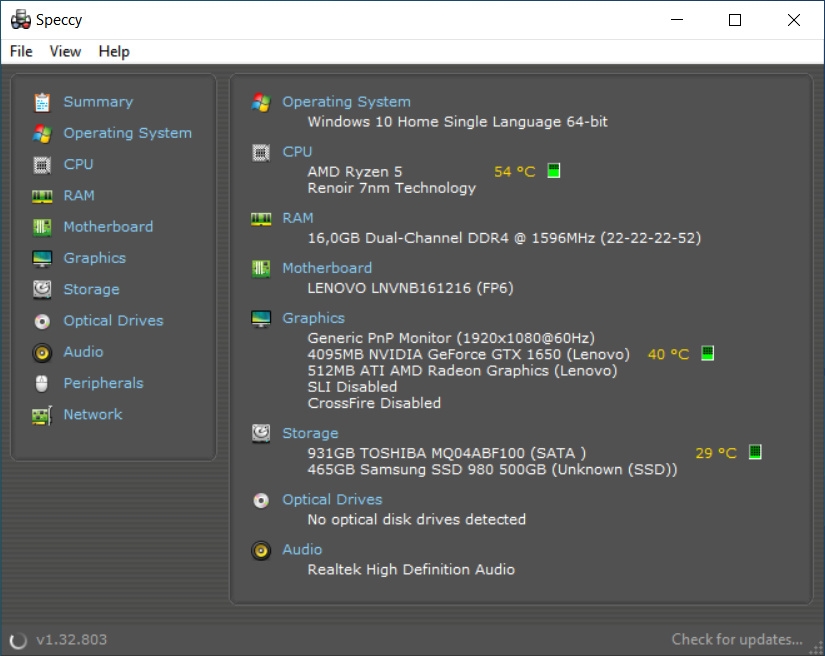Click the 16,0GB Dual-Channel DDR4 line

pyautogui.click(x=505, y=238)
